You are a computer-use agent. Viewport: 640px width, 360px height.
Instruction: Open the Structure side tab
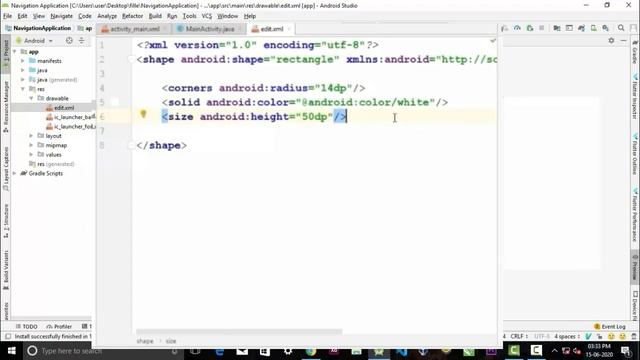click(6, 221)
